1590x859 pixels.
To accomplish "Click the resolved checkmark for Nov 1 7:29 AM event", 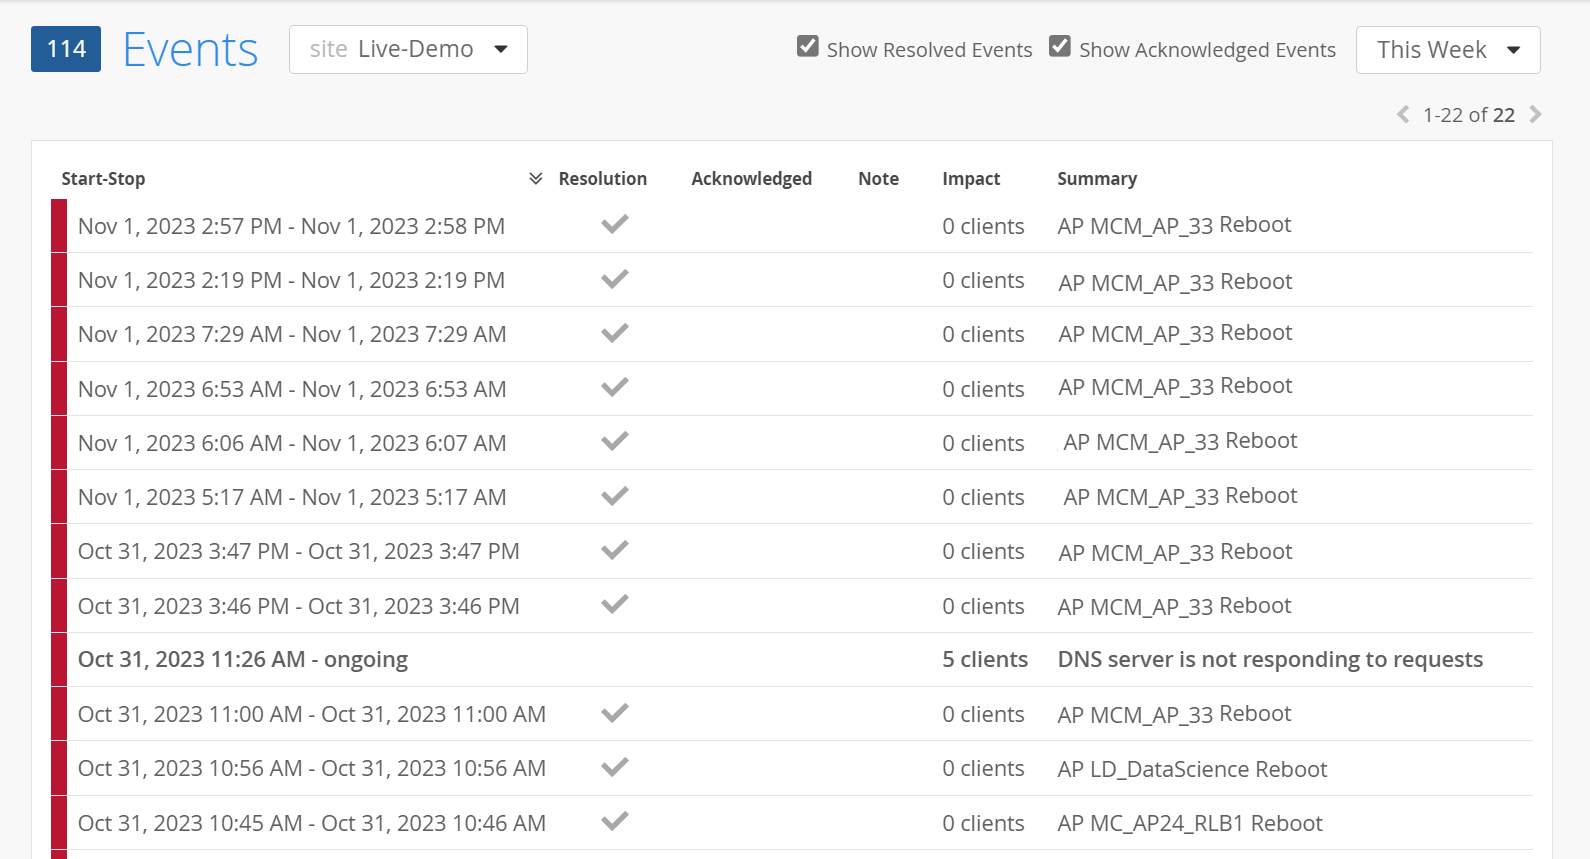I will (614, 333).
